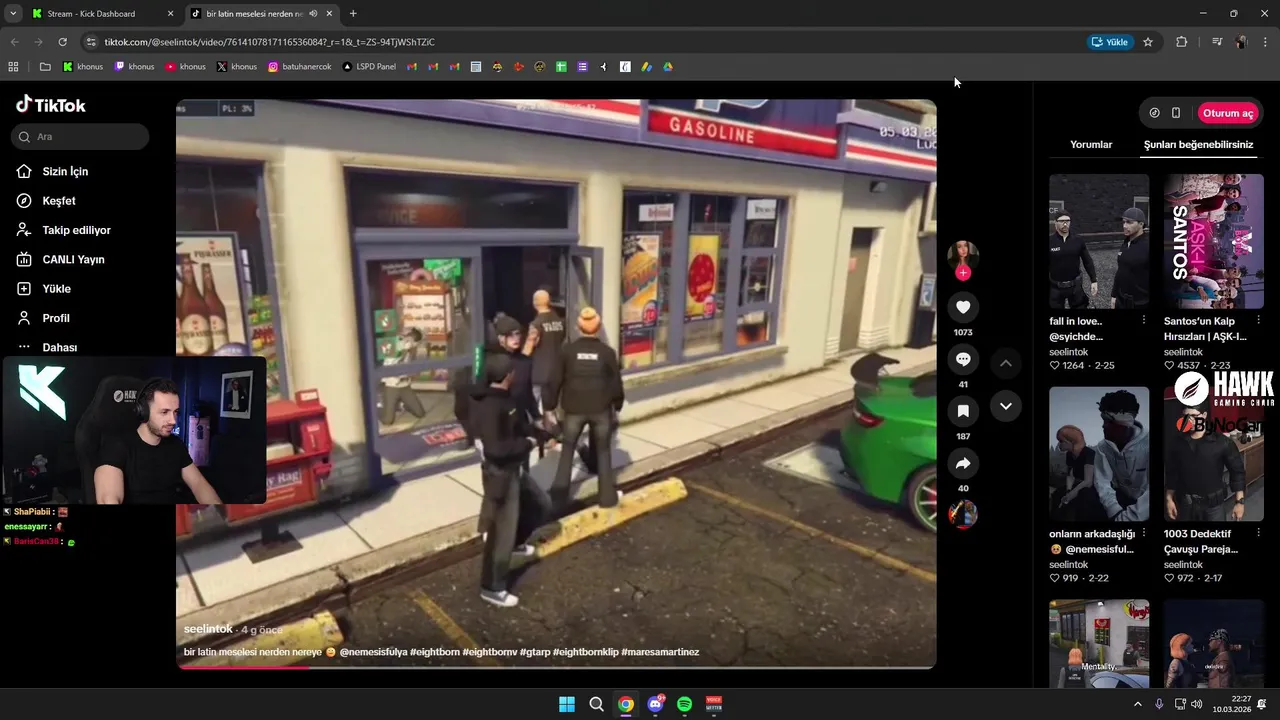
Task: Bookmark this page with the star icon
Action: pyautogui.click(x=1148, y=42)
